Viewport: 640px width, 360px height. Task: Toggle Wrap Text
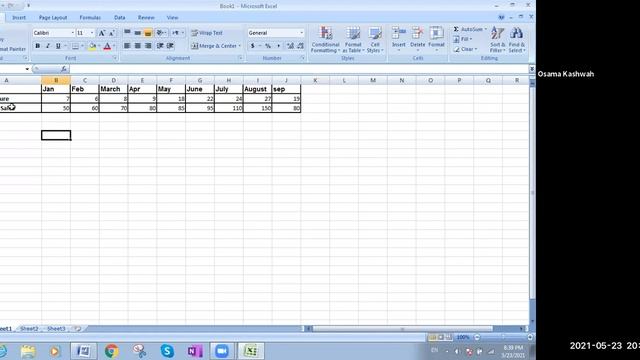click(x=207, y=33)
